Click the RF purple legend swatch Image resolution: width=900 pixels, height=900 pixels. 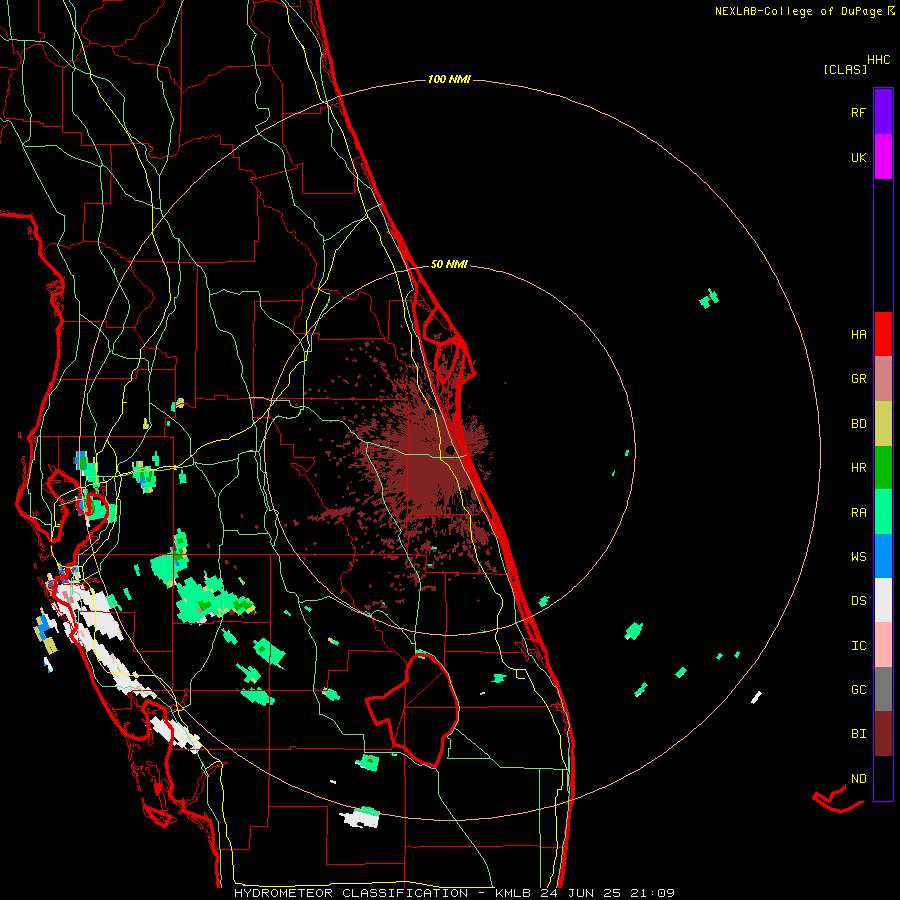tap(883, 112)
